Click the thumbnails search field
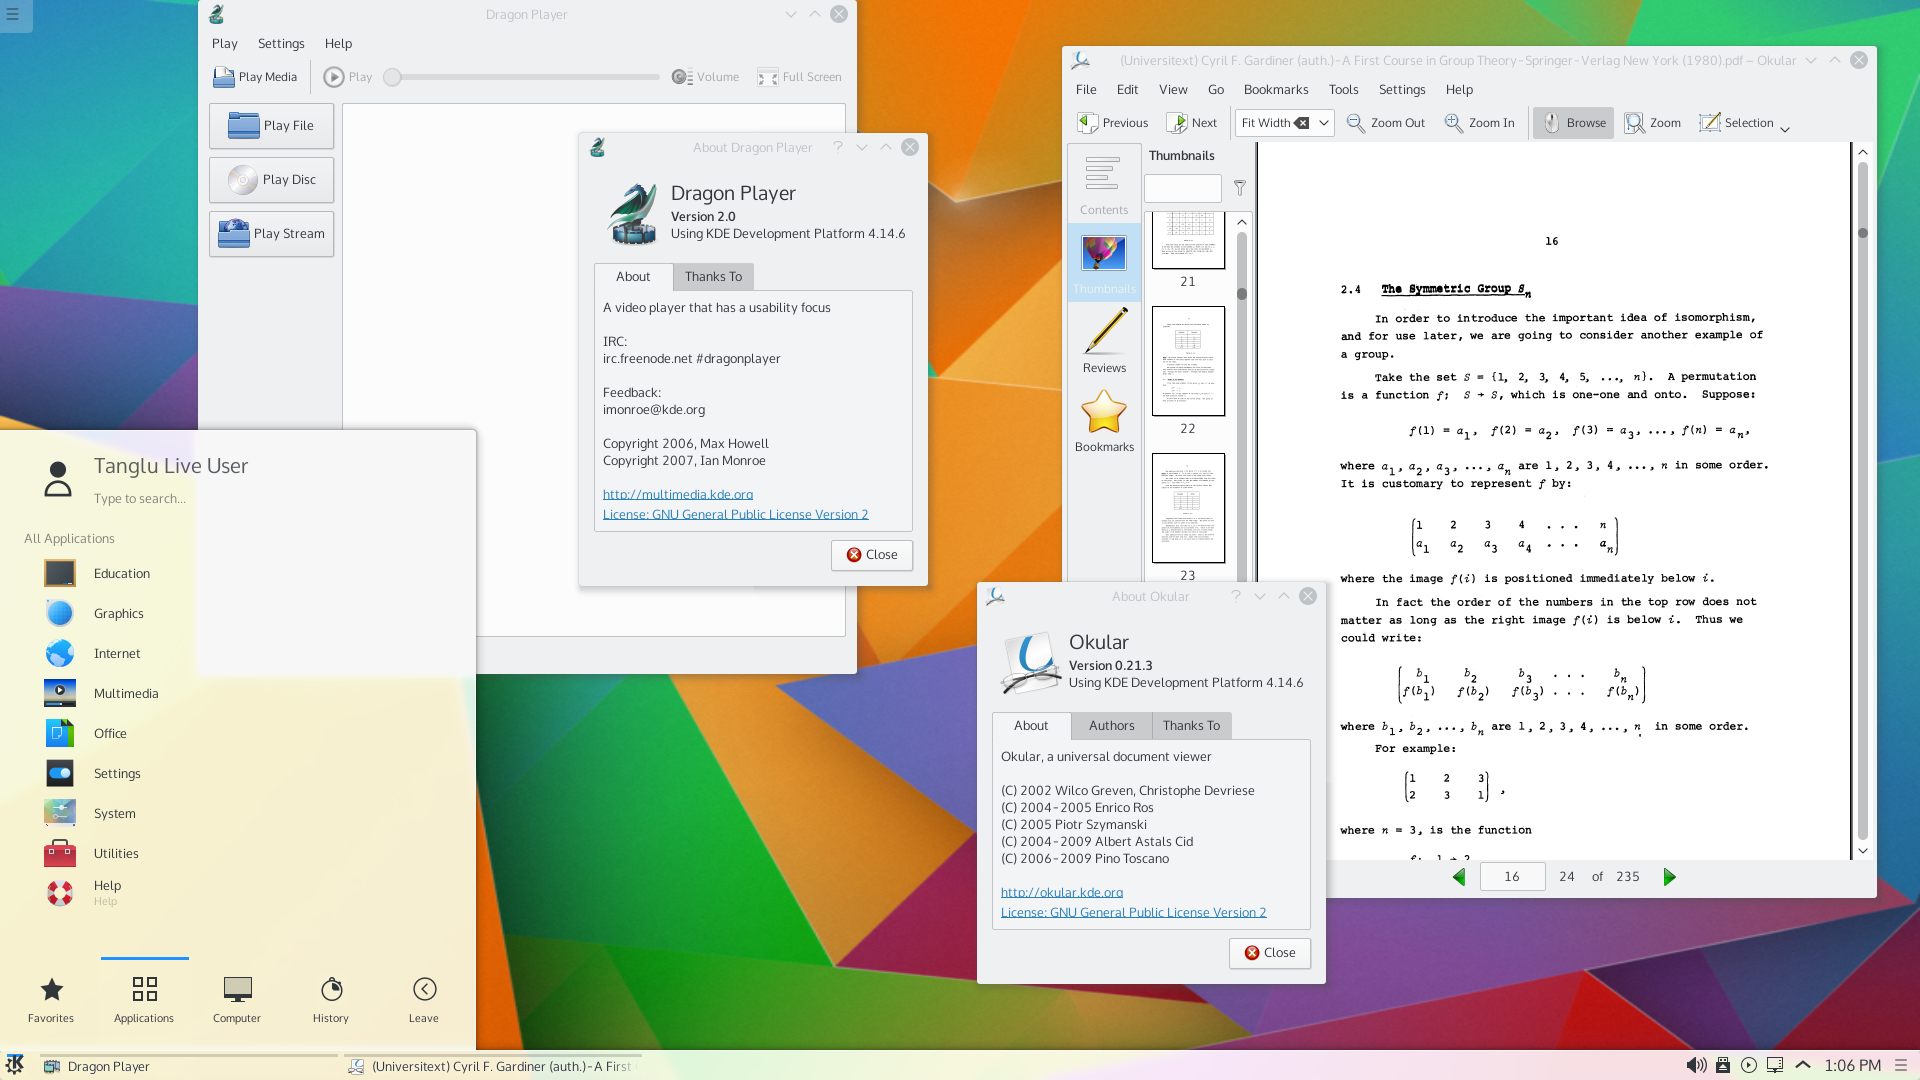The height and width of the screenshot is (1080, 1920). pos(1183,188)
